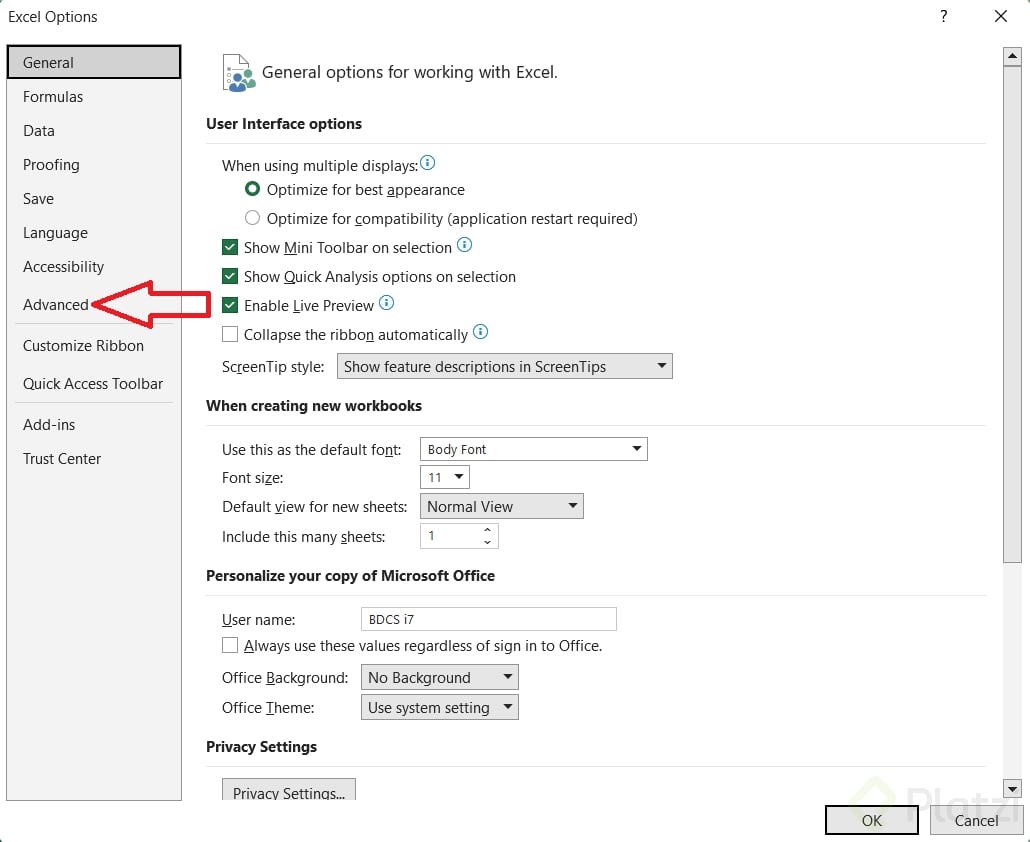Open the Office Theme dropdown
The image size is (1030, 842).
tap(439, 707)
